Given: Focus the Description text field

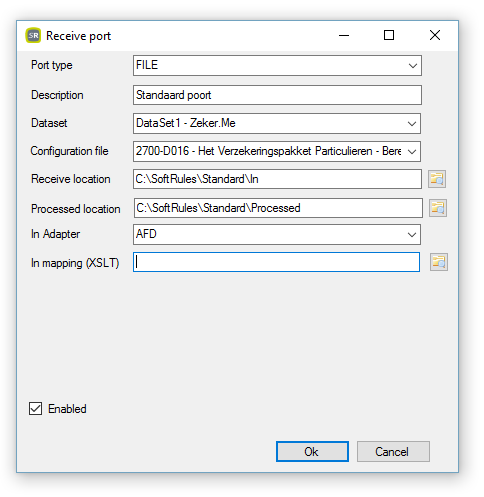Looking at the screenshot, I should coord(277,95).
